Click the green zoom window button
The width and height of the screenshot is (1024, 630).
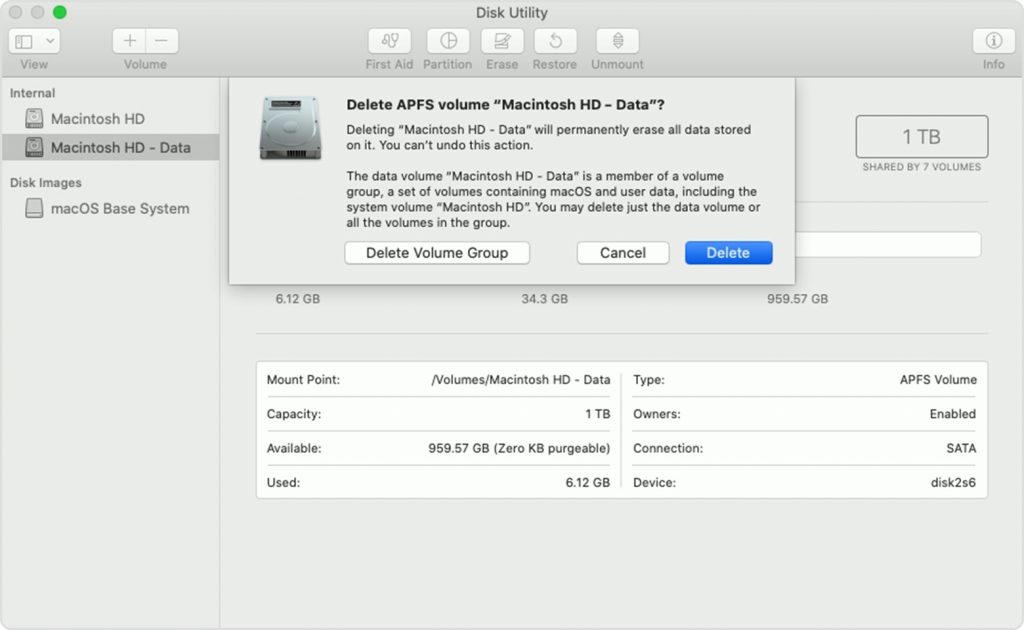point(59,12)
